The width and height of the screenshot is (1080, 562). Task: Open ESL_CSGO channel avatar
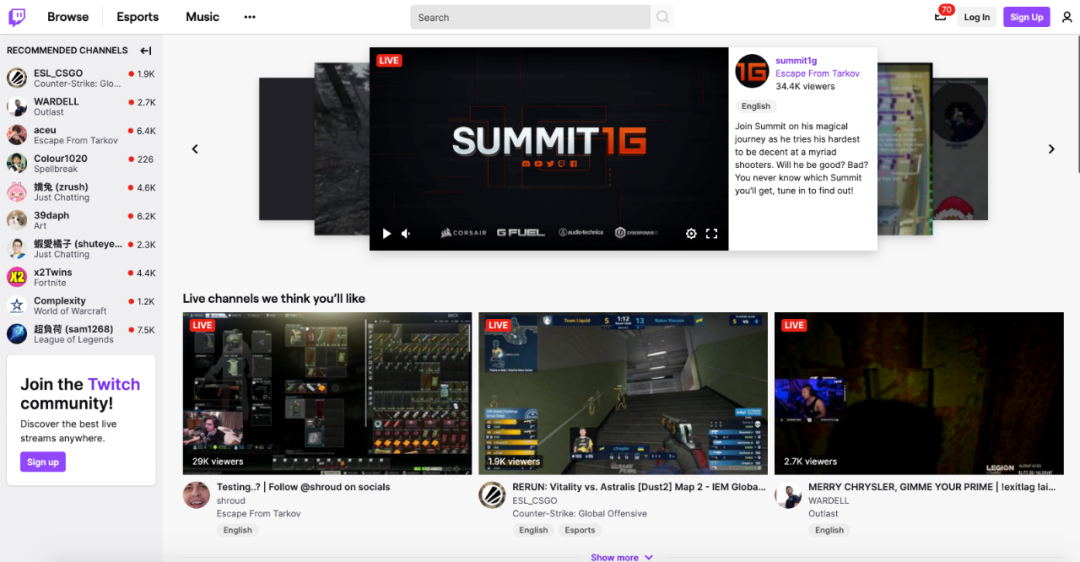pyautogui.click(x=17, y=78)
